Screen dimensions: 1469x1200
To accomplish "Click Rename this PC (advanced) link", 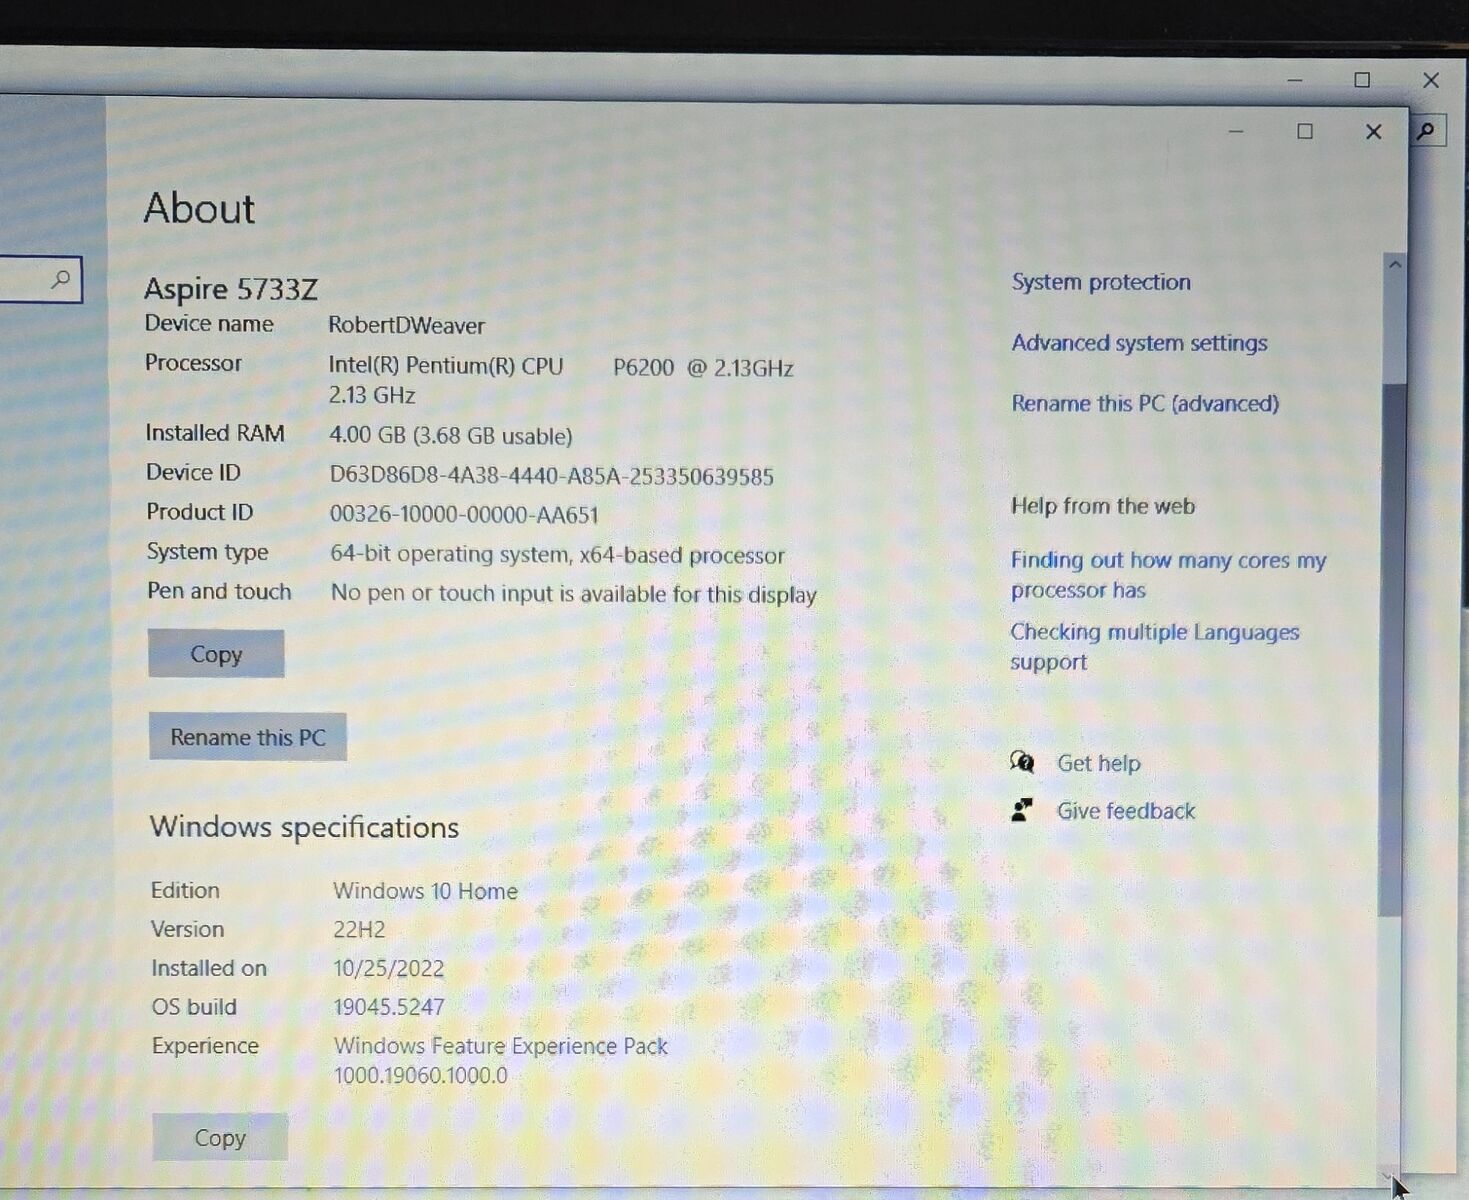I will [x=1145, y=404].
